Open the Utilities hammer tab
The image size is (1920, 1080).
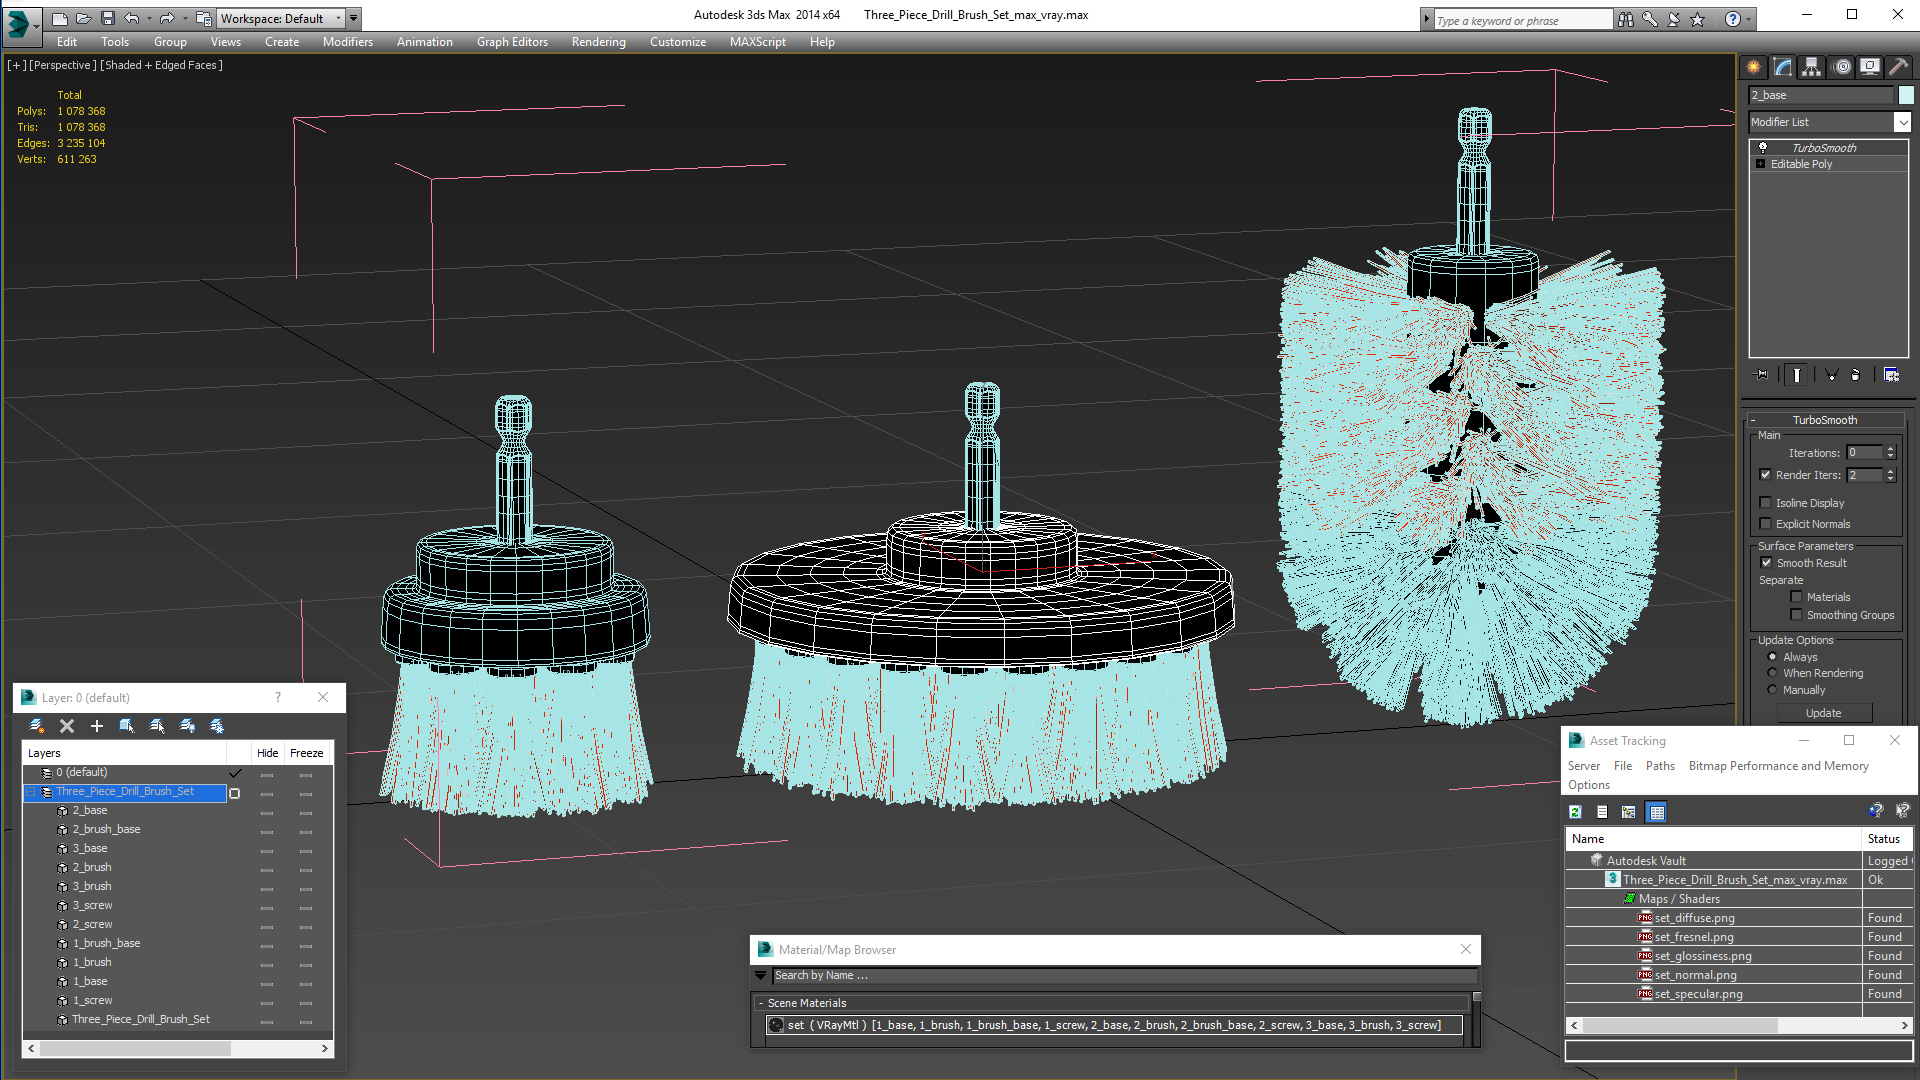(1898, 67)
